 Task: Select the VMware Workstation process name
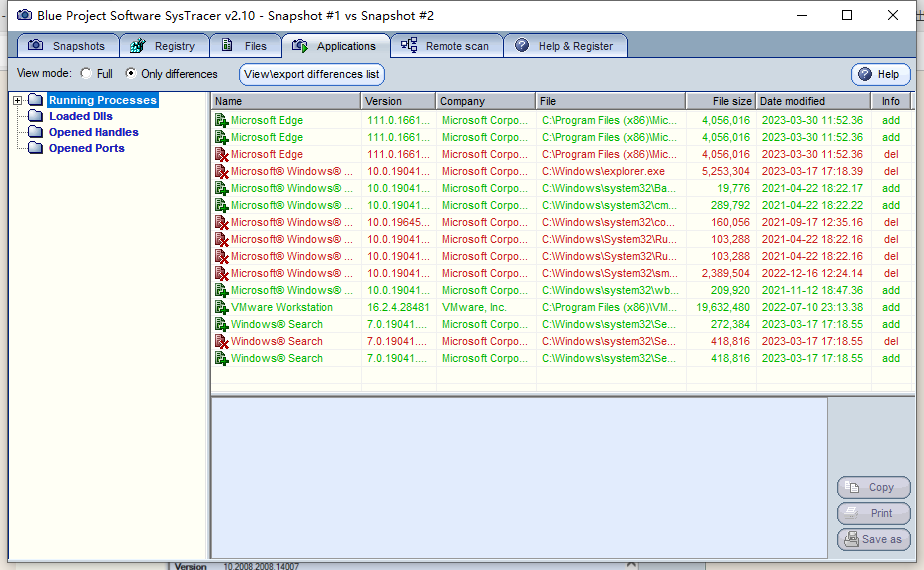pyautogui.click(x=282, y=308)
